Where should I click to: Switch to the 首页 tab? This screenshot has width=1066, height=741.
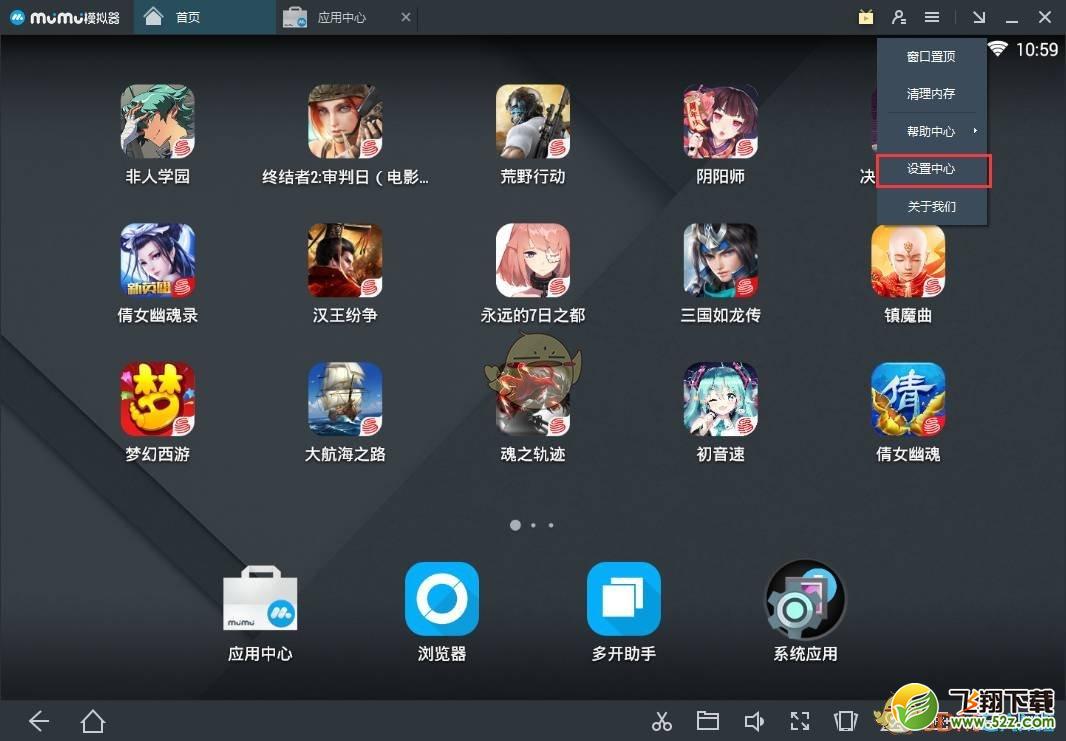pos(205,17)
